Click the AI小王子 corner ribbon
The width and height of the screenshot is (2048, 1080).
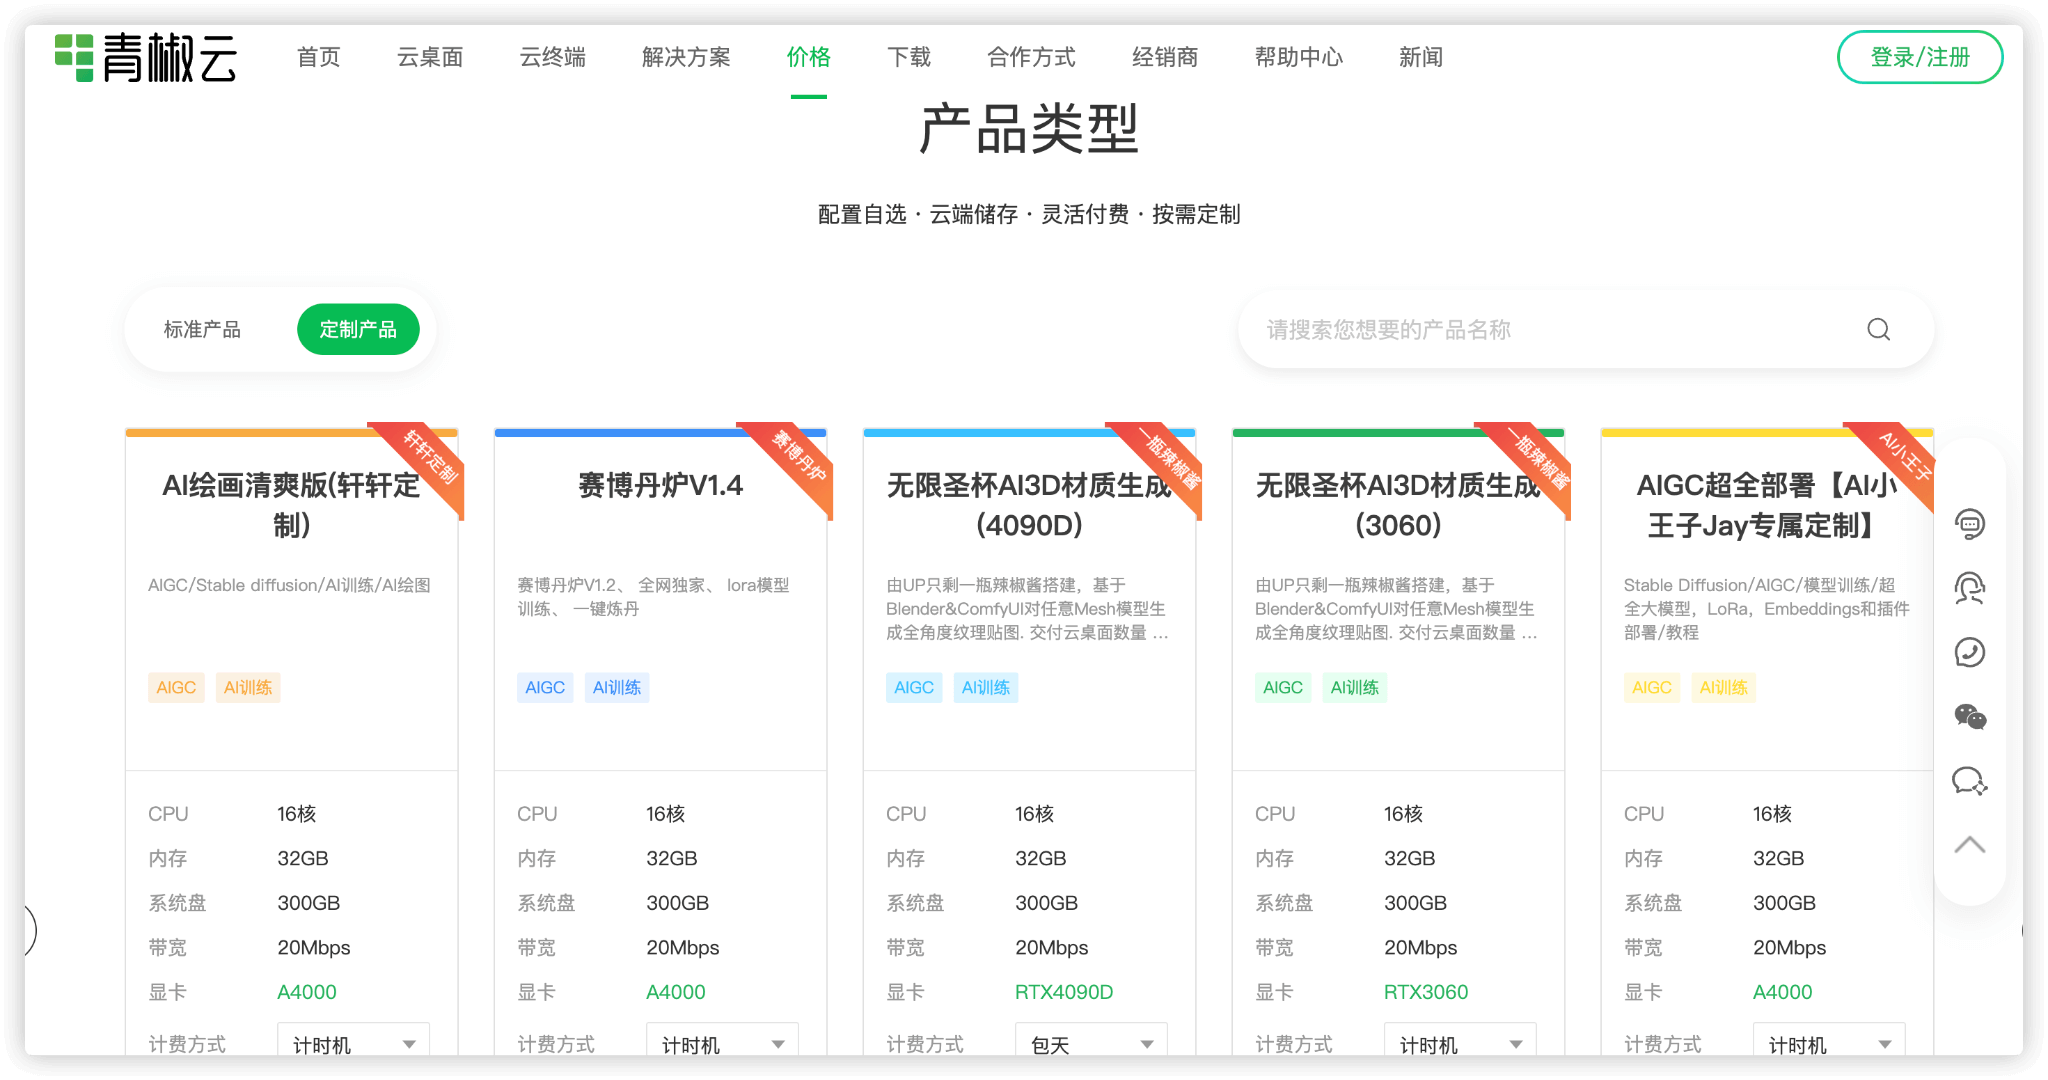(1905, 456)
